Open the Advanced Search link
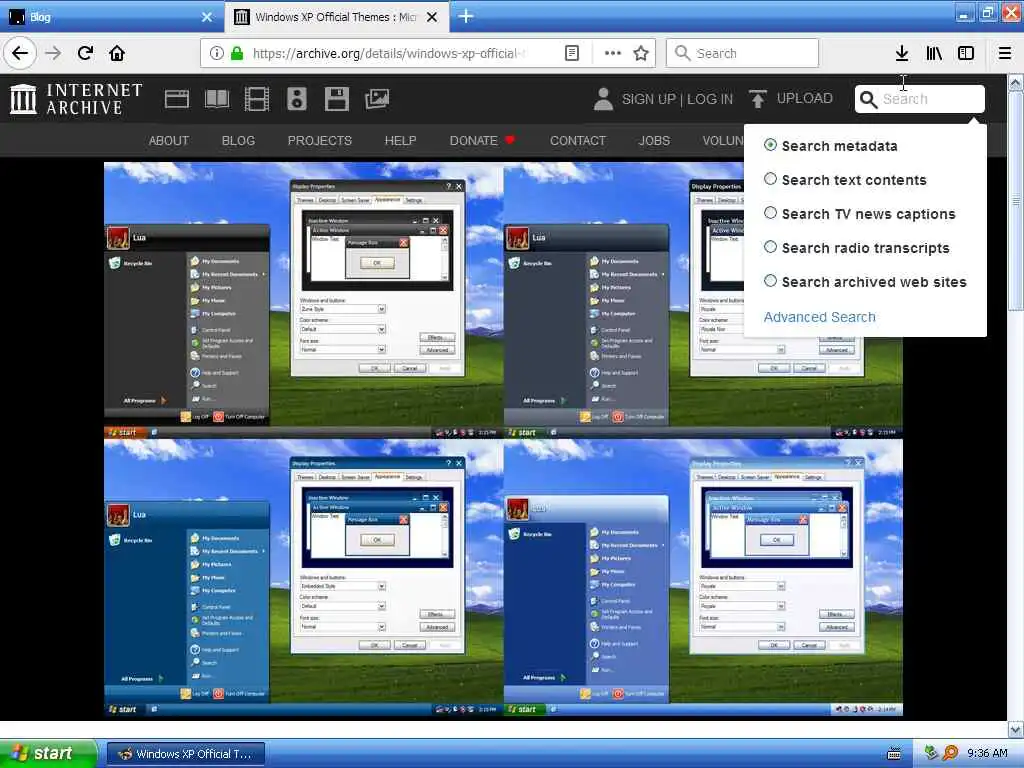This screenshot has width=1024, height=768. [820, 317]
